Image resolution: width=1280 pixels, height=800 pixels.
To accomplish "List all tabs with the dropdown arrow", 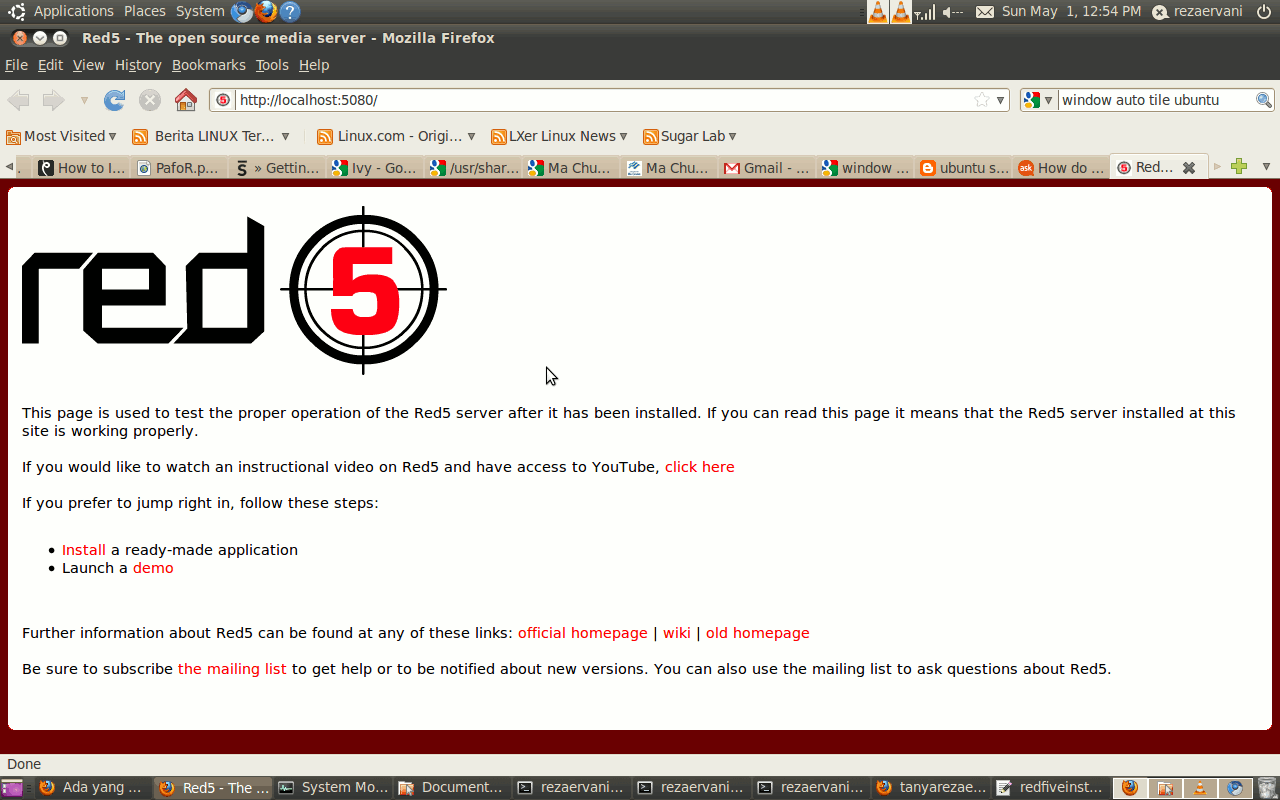I will 1266,167.
